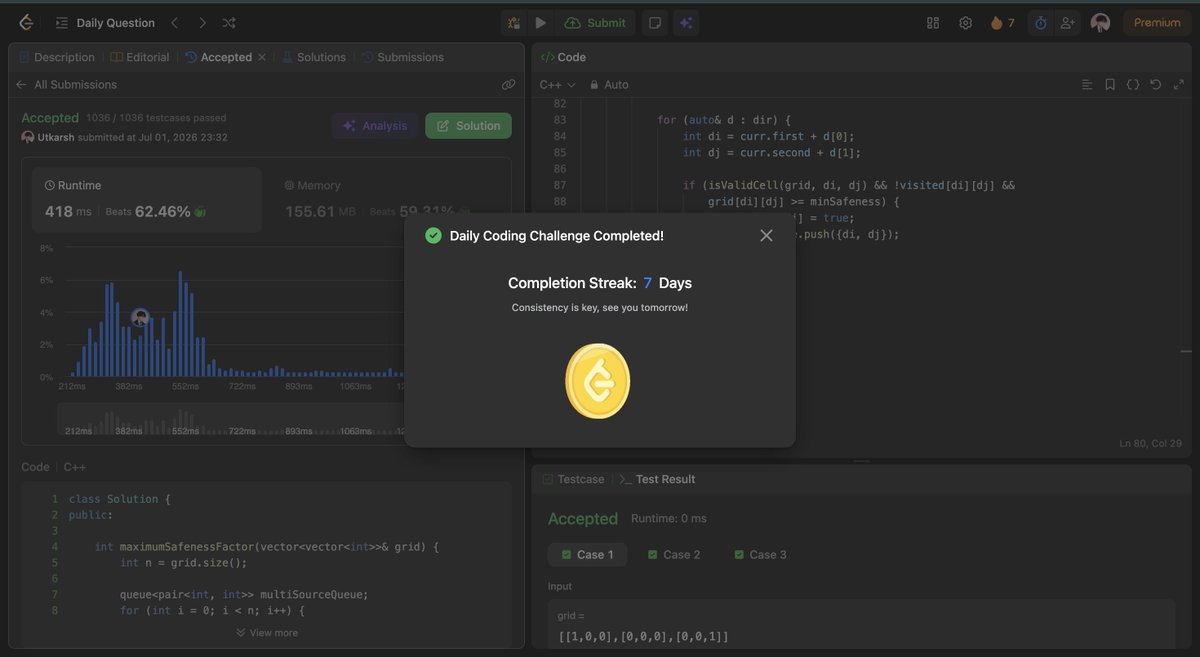This screenshot has height=657, width=1200.
Task: Open the C++ language dropdown
Action: 557,85
